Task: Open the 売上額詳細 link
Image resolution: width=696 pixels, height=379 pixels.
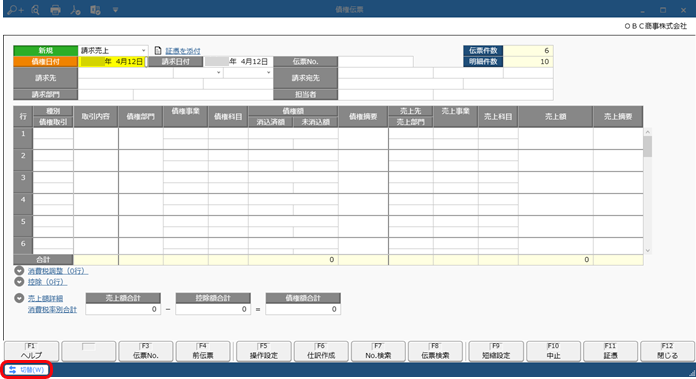Action: pos(45,298)
